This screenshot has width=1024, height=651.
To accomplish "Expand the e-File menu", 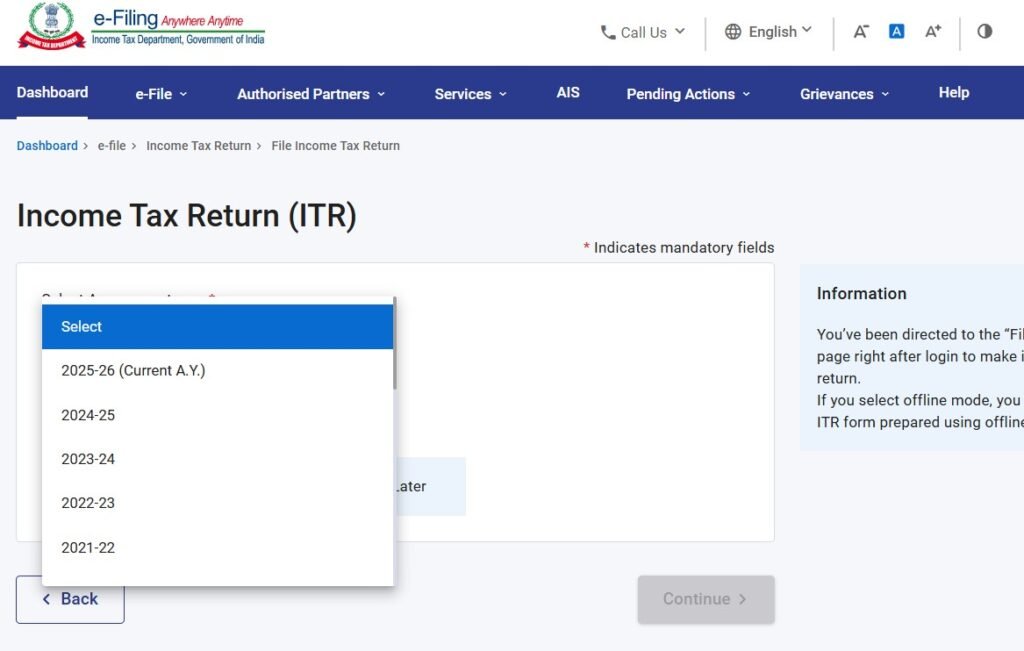I will tap(161, 94).
